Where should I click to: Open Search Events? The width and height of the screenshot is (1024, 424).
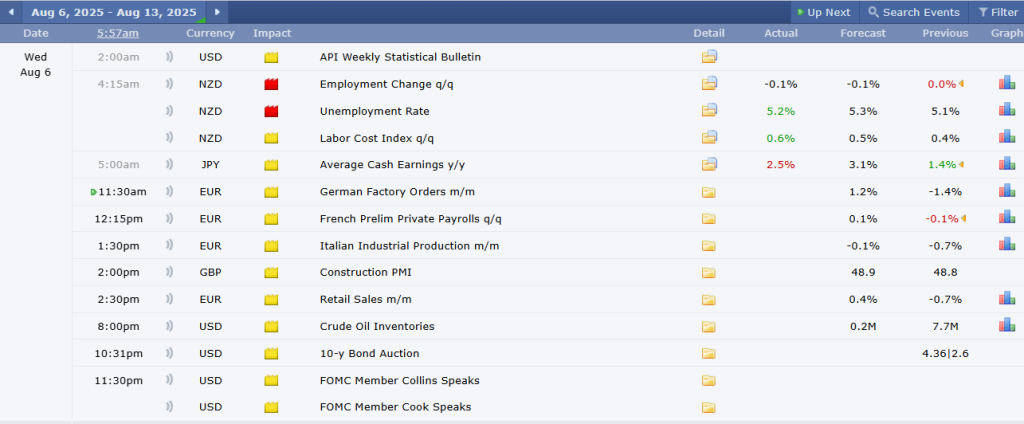tap(913, 12)
